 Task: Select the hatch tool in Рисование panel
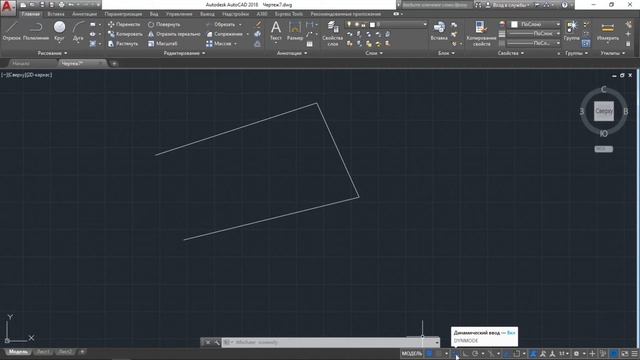click(93, 43)
